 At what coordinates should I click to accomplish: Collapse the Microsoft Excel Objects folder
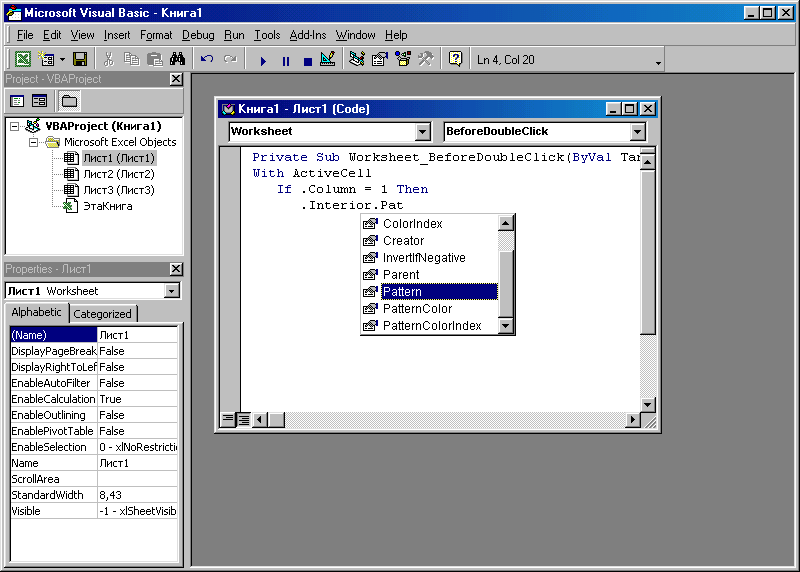(x=33, y=142)
